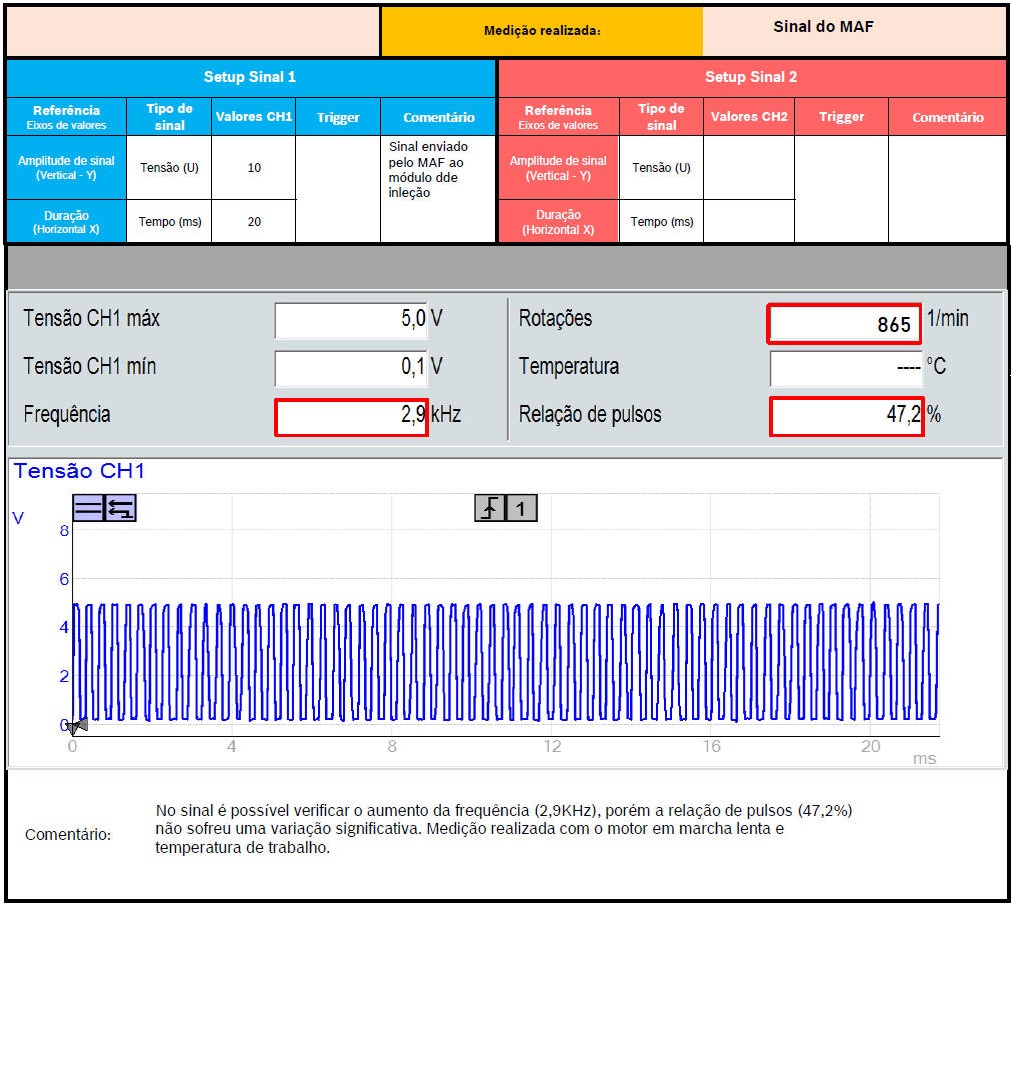Click the Tensão CH1 graph title
Image resolution: width=1012 pixels, height=1082 pixels.
pyautogui.click(x=79, y=471)
